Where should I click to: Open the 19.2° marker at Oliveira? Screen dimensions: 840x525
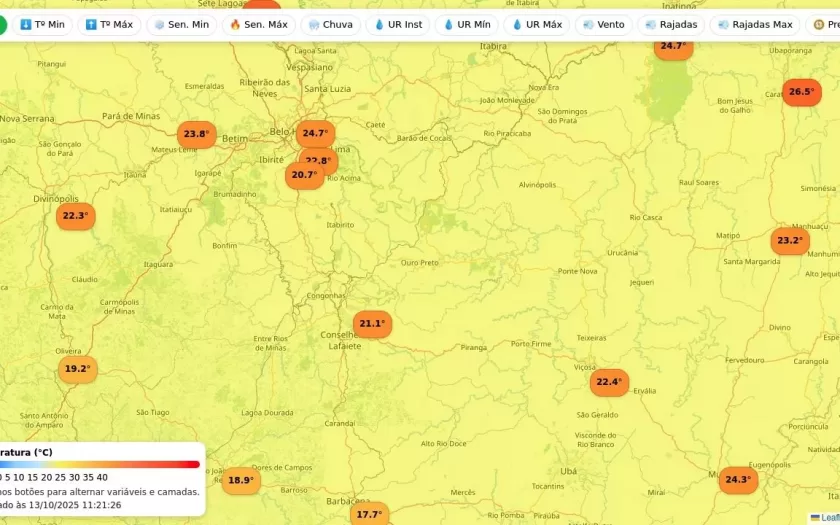[x=78, y=369]
